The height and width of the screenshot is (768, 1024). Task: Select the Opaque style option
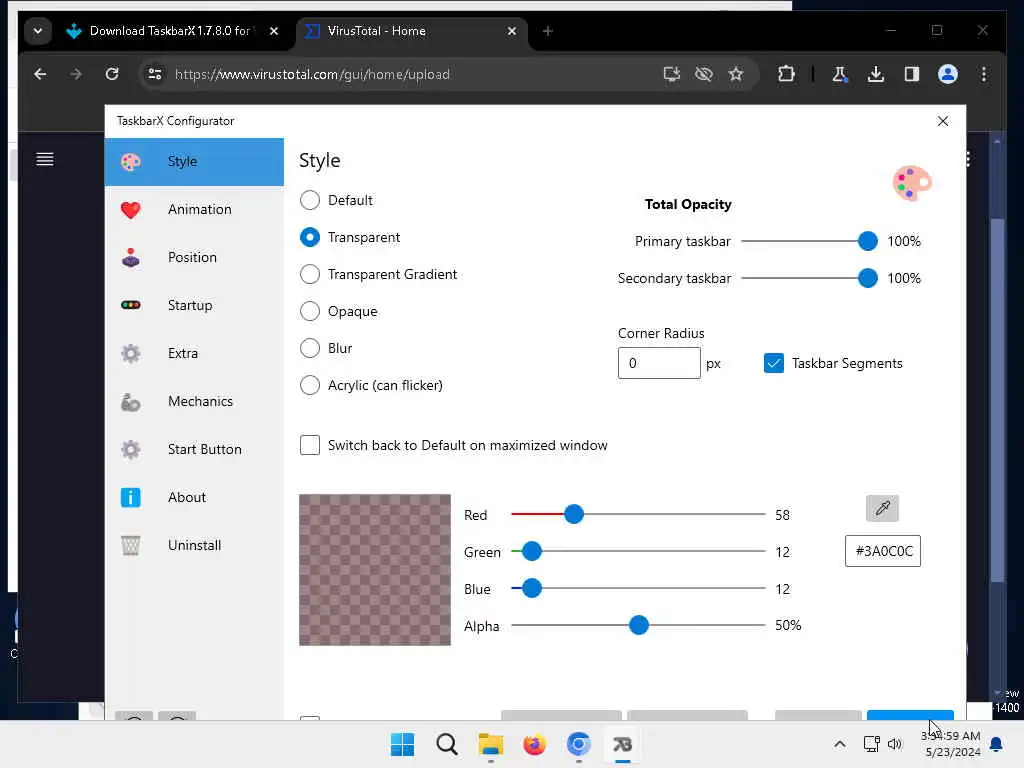pyautogui.click(x=310, y=311)
